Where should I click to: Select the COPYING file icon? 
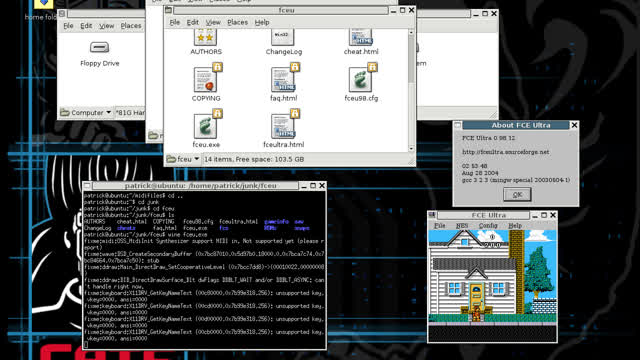207,78
